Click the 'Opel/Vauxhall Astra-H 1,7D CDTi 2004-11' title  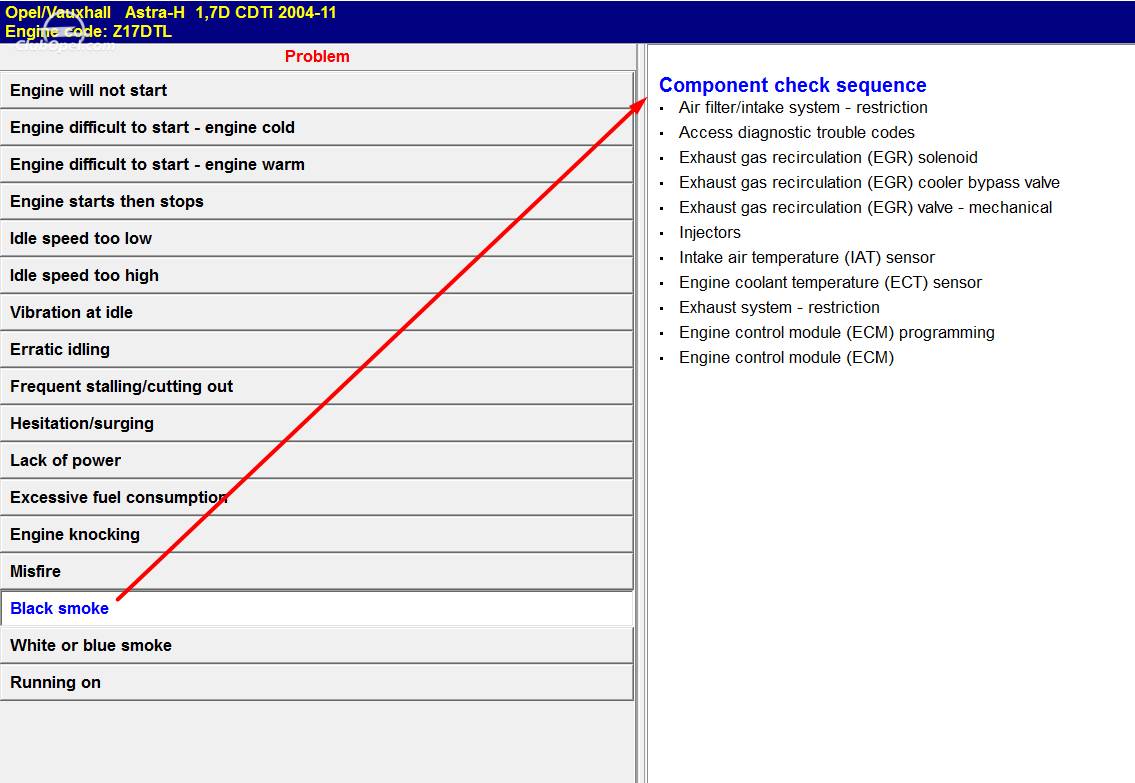171,12
